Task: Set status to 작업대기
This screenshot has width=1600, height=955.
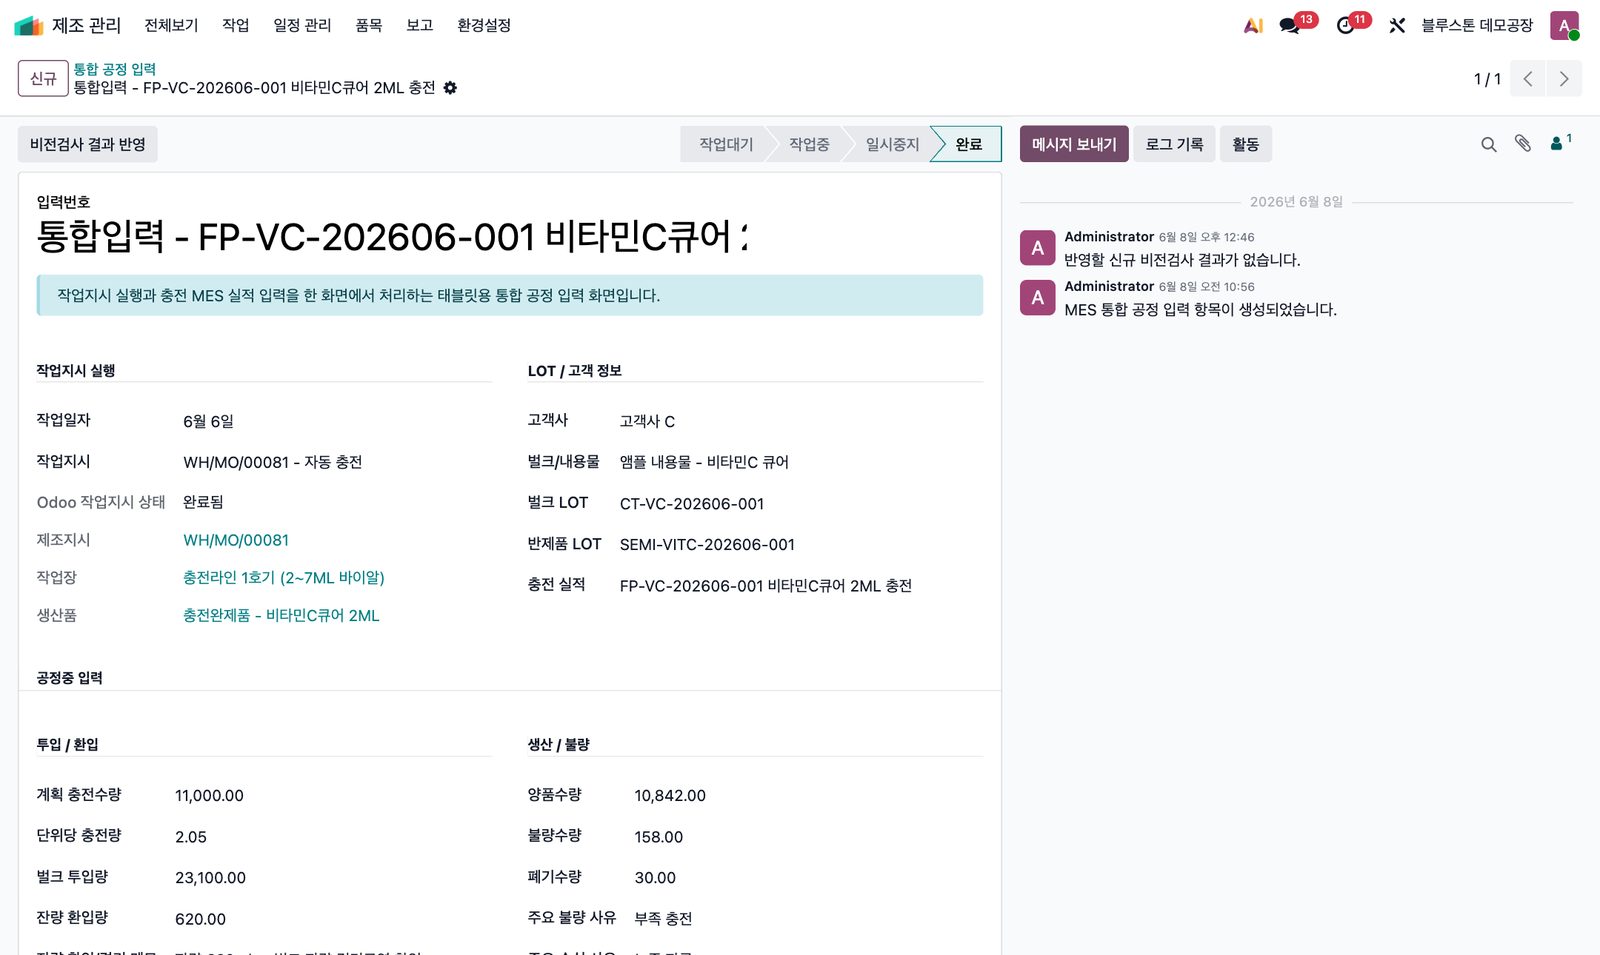Action: coord(724,144)
